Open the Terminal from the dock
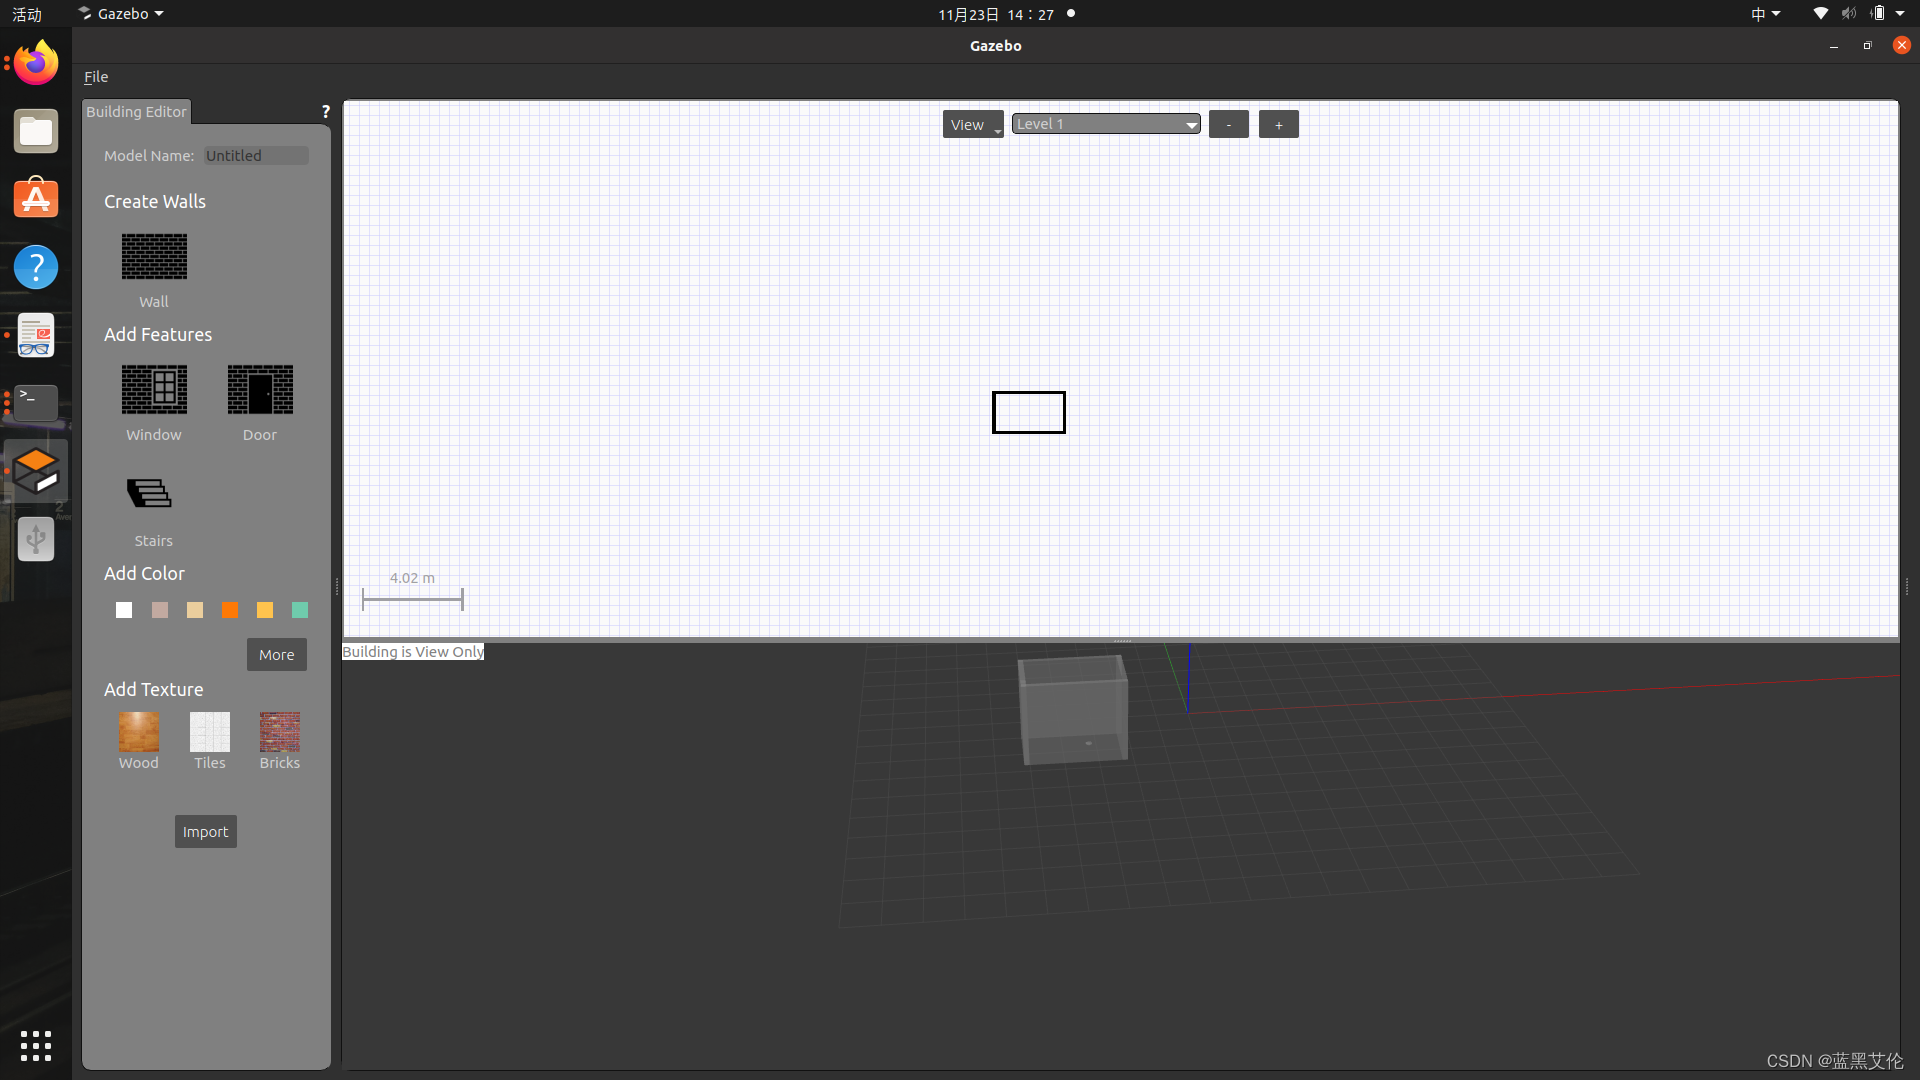 [36, 402]
